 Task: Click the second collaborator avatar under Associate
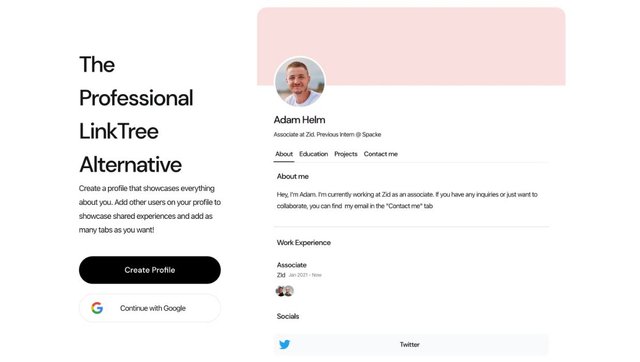[289, 291]
